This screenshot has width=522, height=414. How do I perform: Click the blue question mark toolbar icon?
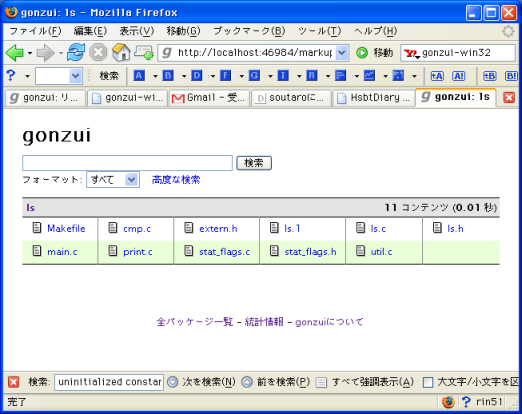(x=11, y=76)
